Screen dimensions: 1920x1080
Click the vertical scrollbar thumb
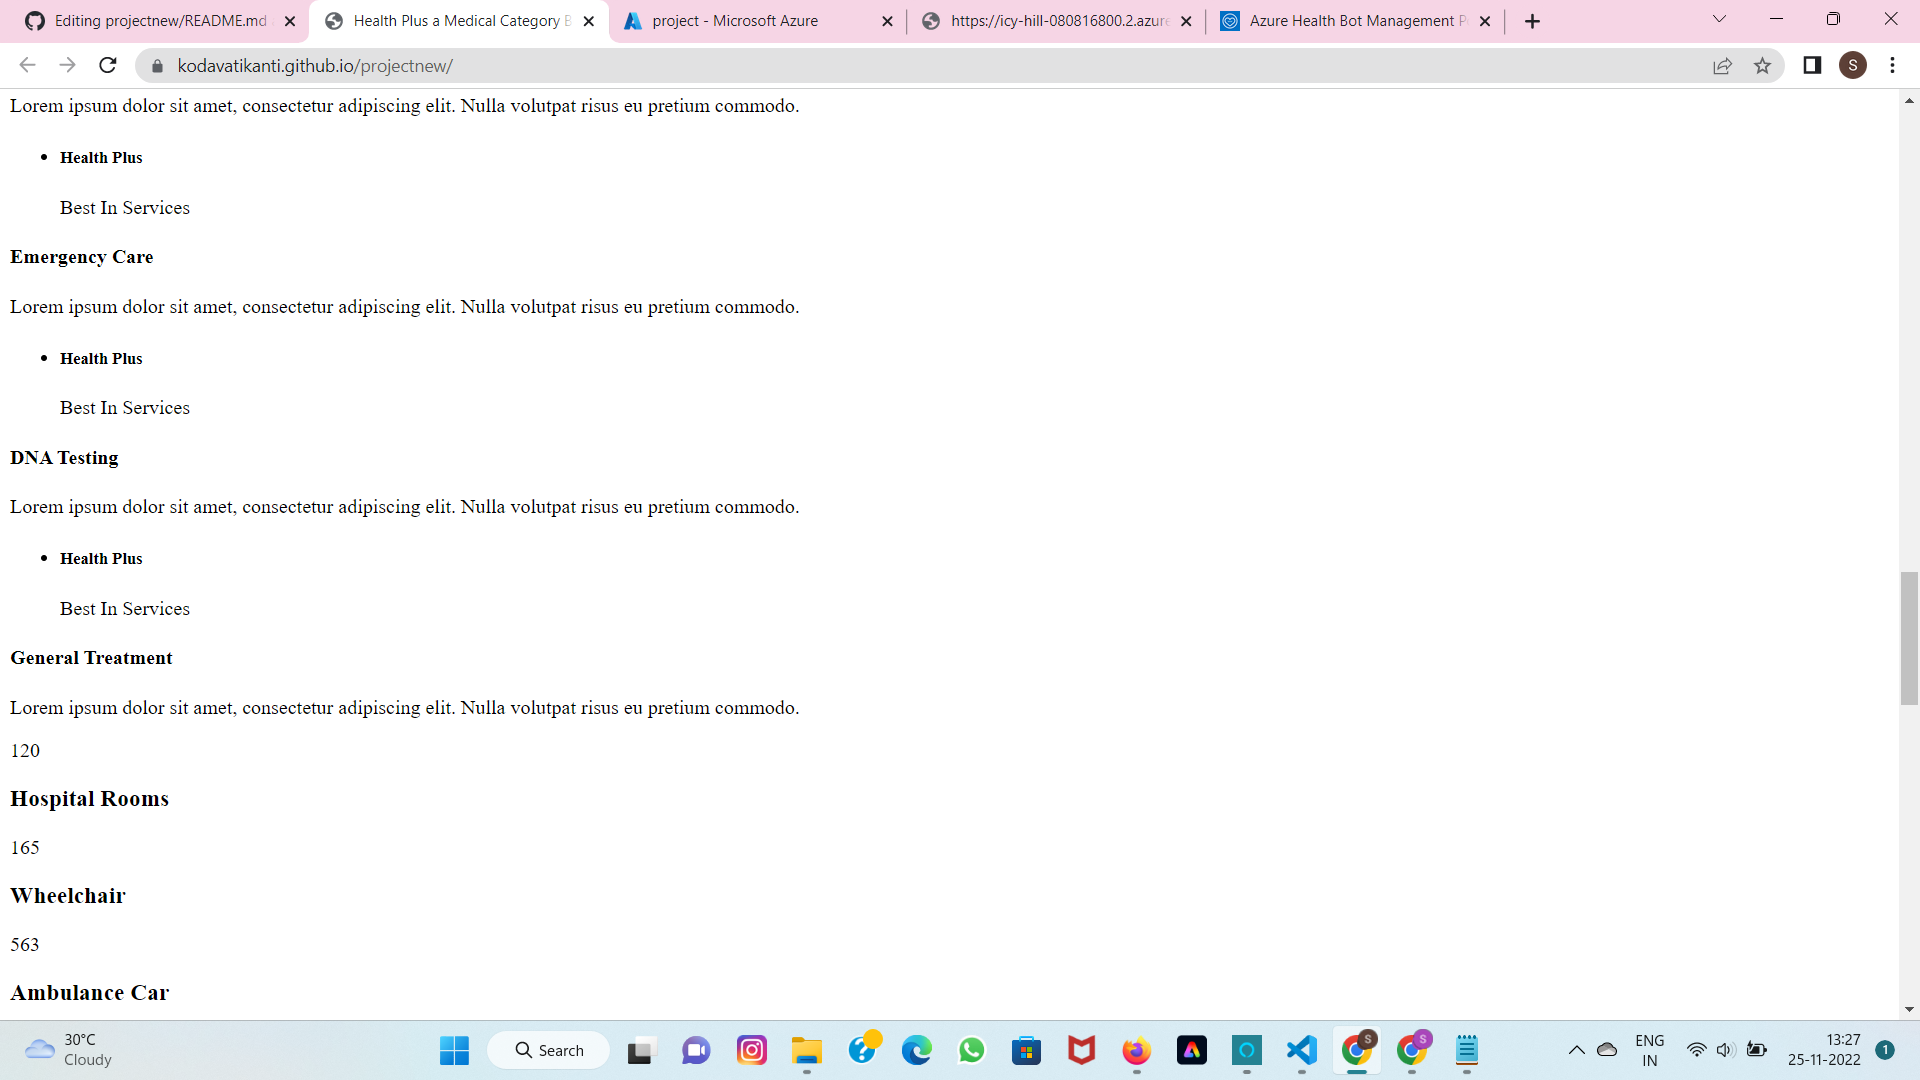pos(1909,638)
